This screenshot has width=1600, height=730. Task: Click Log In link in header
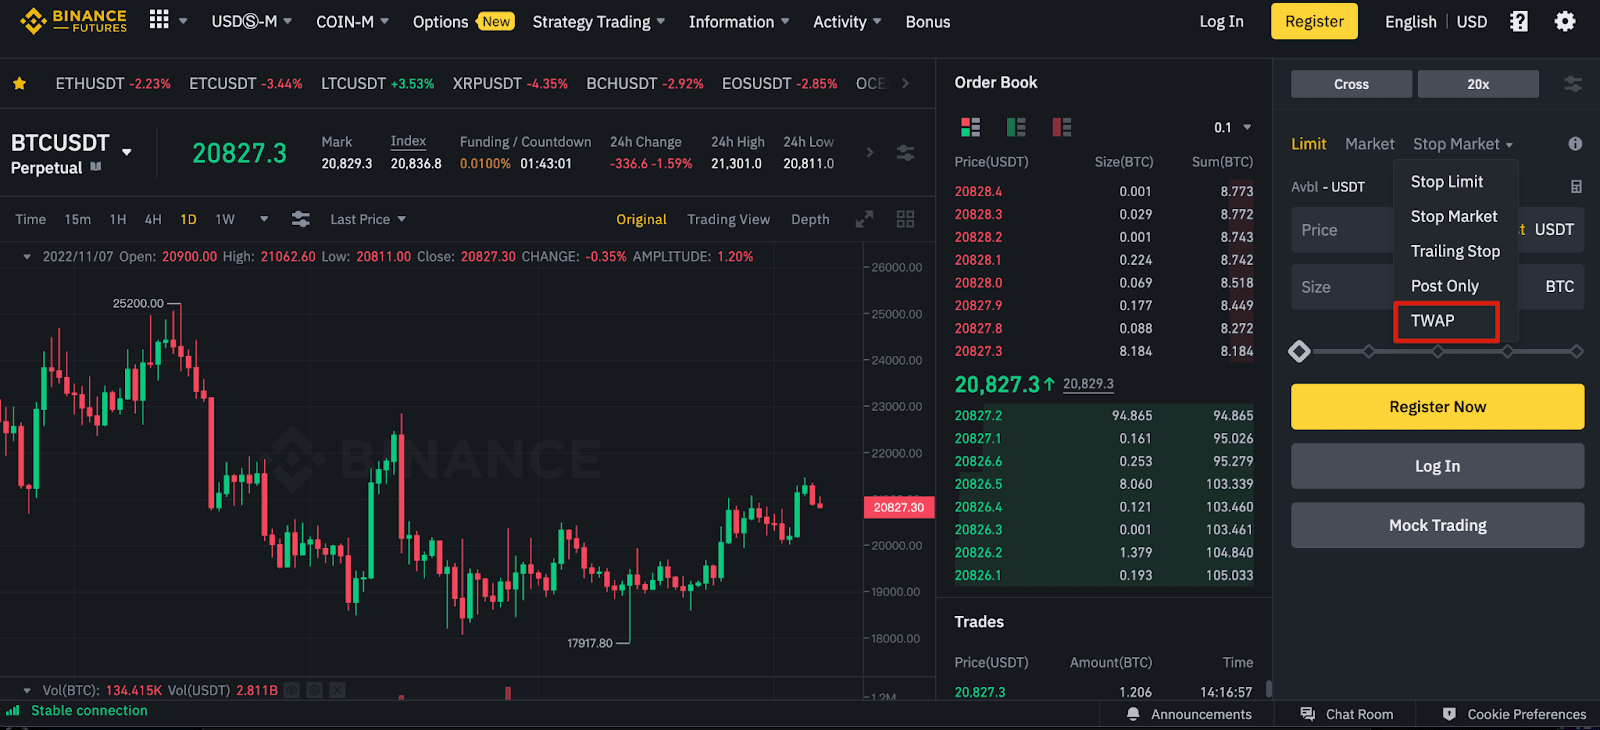(1221, 21)
